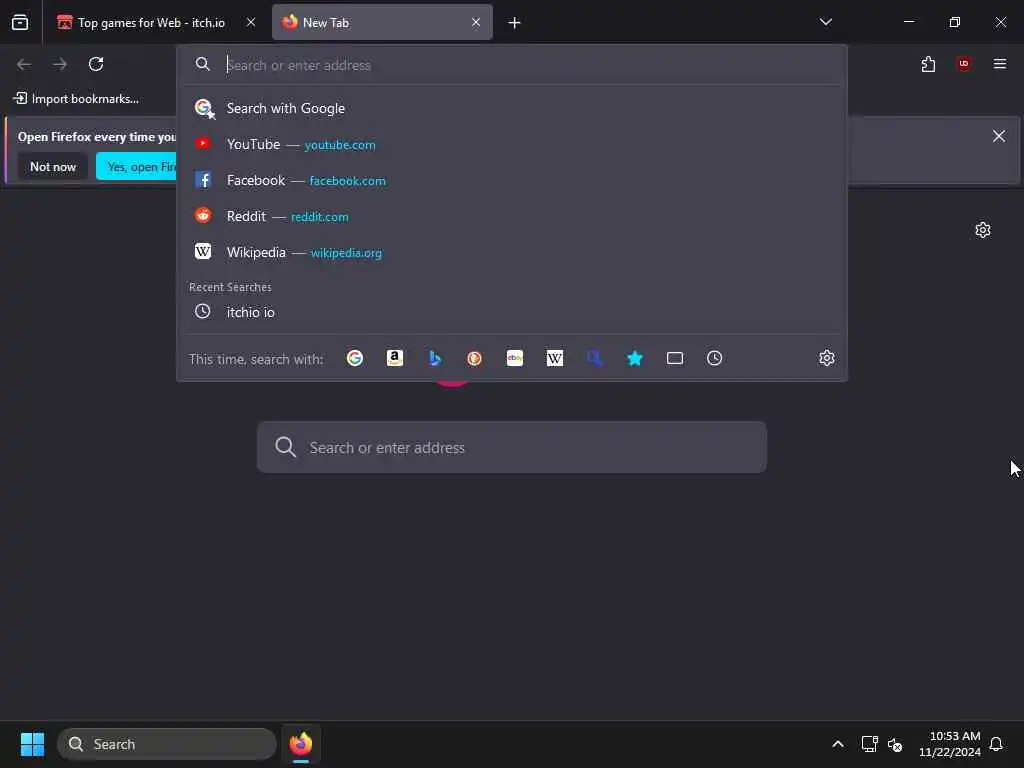
Task: Search open tabs using the tab icon
Action: [675, 358]
